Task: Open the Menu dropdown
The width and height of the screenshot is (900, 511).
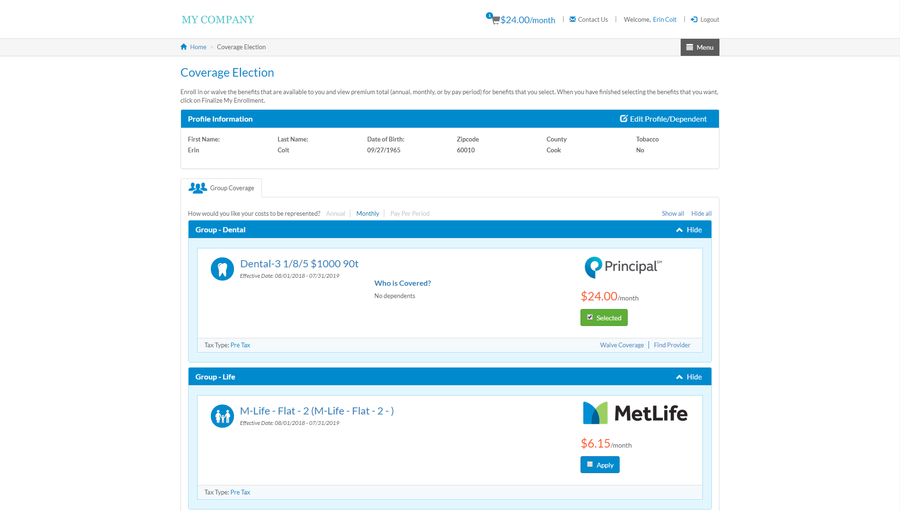Action: (699, 47)
